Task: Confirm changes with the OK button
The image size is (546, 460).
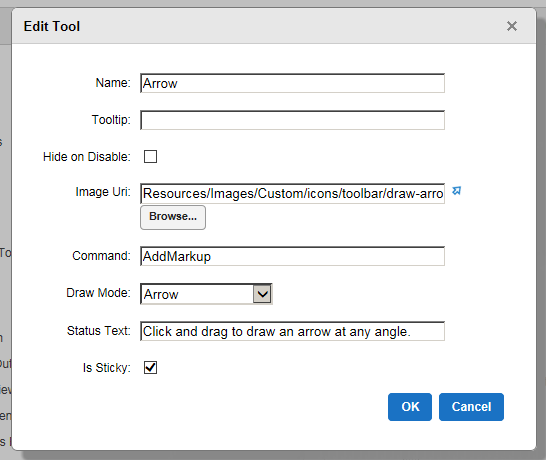Action: [x=410, y=407]
